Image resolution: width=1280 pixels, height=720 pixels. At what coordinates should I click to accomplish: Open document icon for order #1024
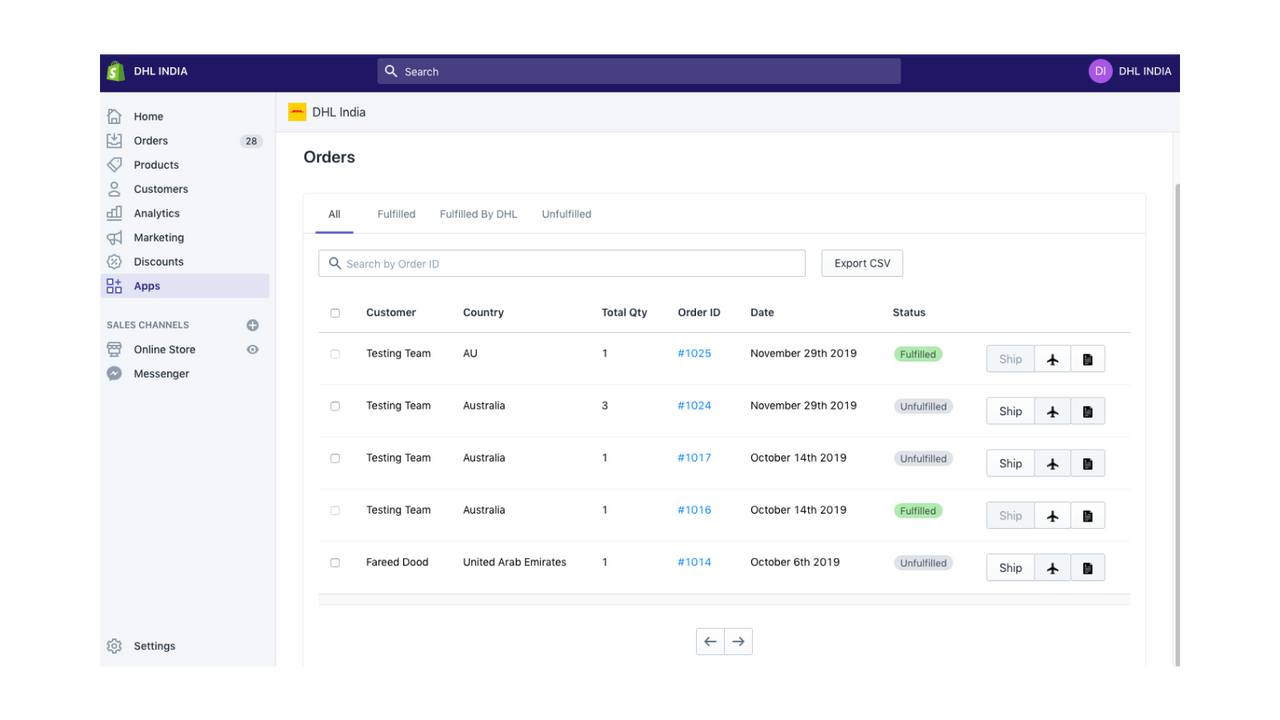pyautogui.click(x=1088, y=411)
